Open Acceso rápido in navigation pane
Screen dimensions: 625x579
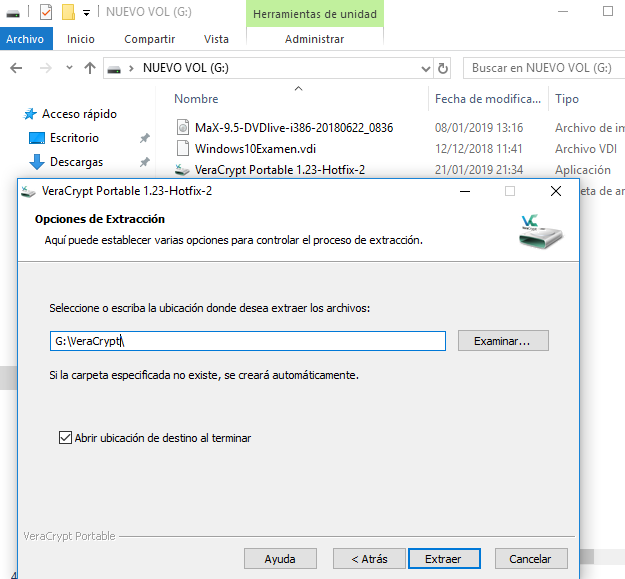pyautogui.click(x=79, y=114)
